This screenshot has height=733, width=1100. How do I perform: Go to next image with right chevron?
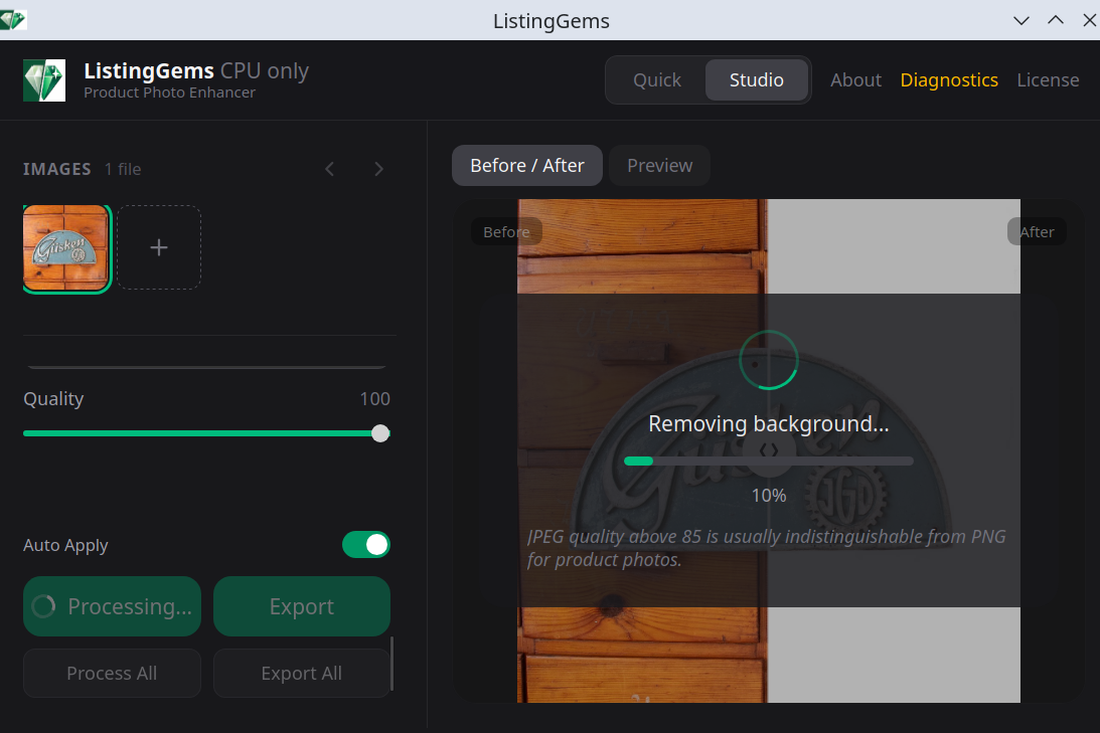(379, 169)
